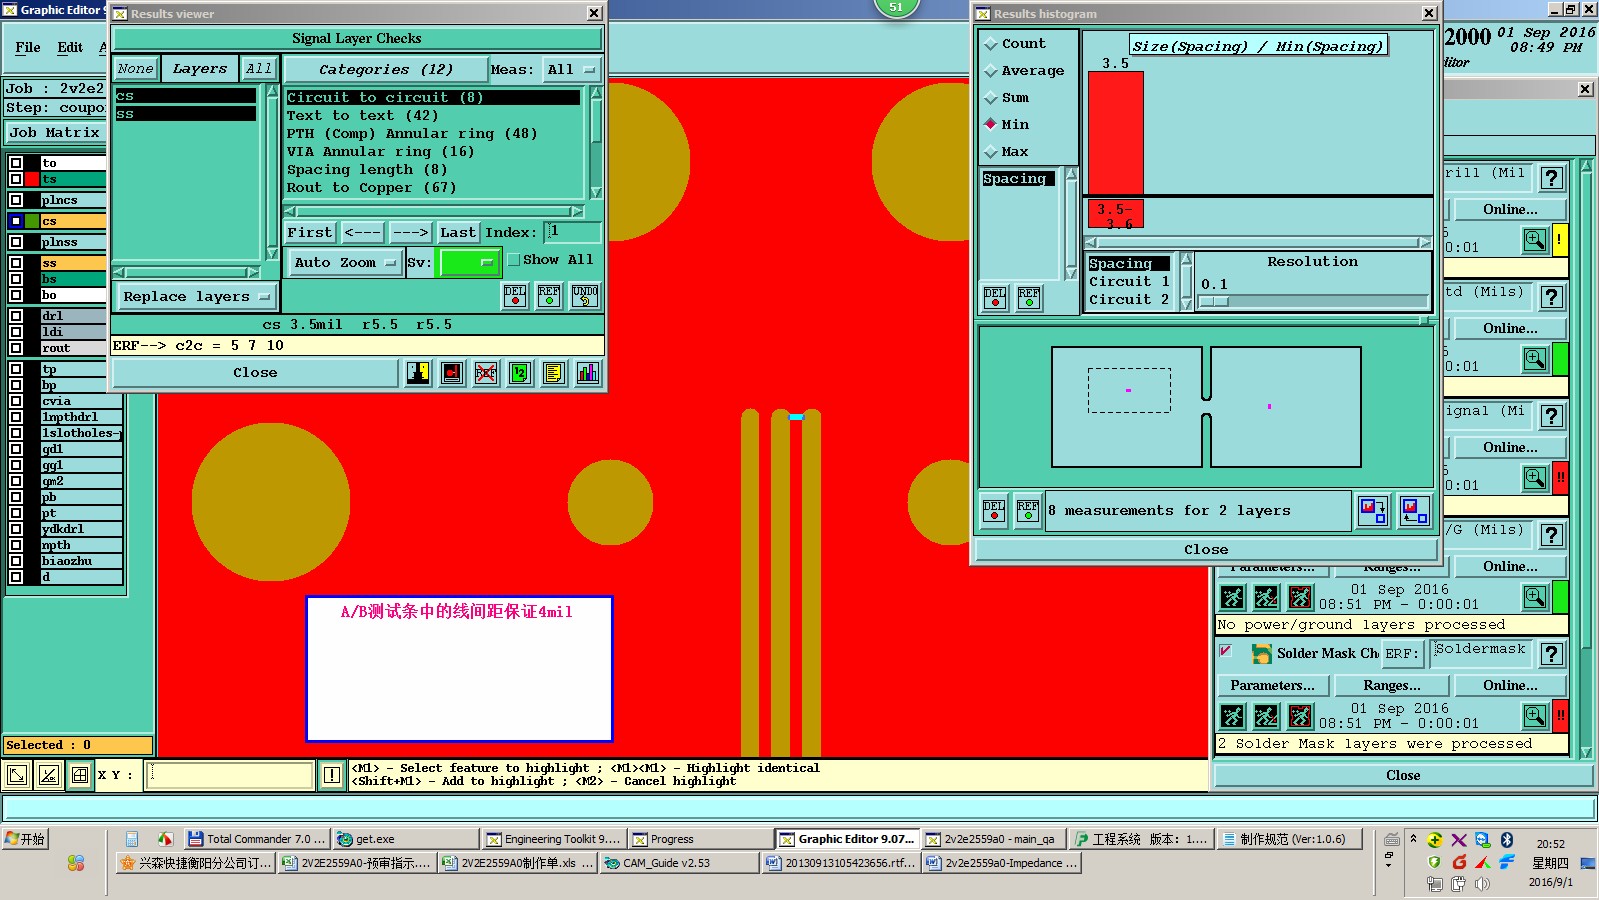Click the grid snap icon beside X Y
Screen dimensions: 1599x900
coord(80,775)
